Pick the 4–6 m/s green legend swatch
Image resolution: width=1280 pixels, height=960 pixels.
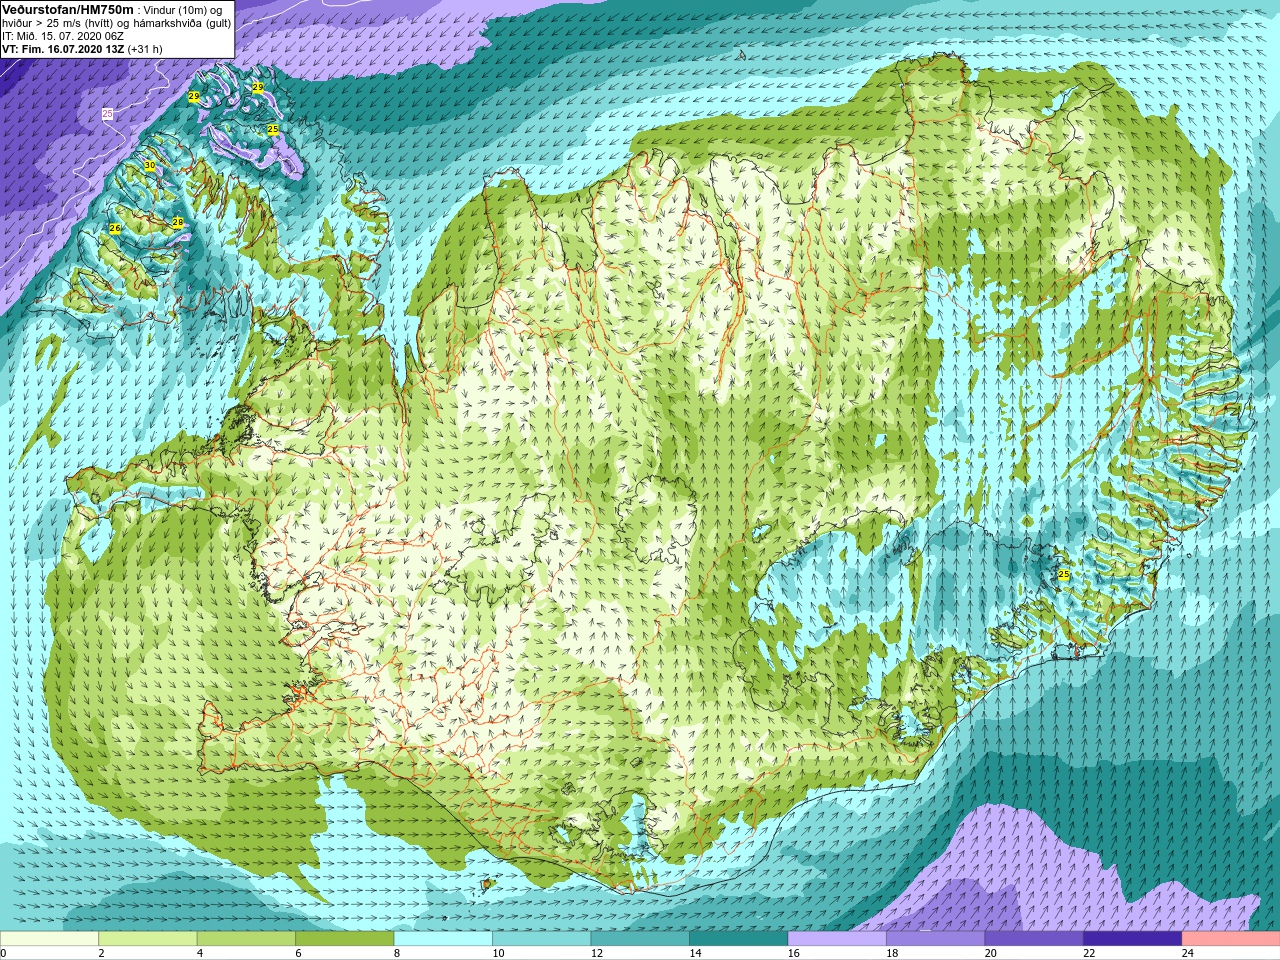246,939
